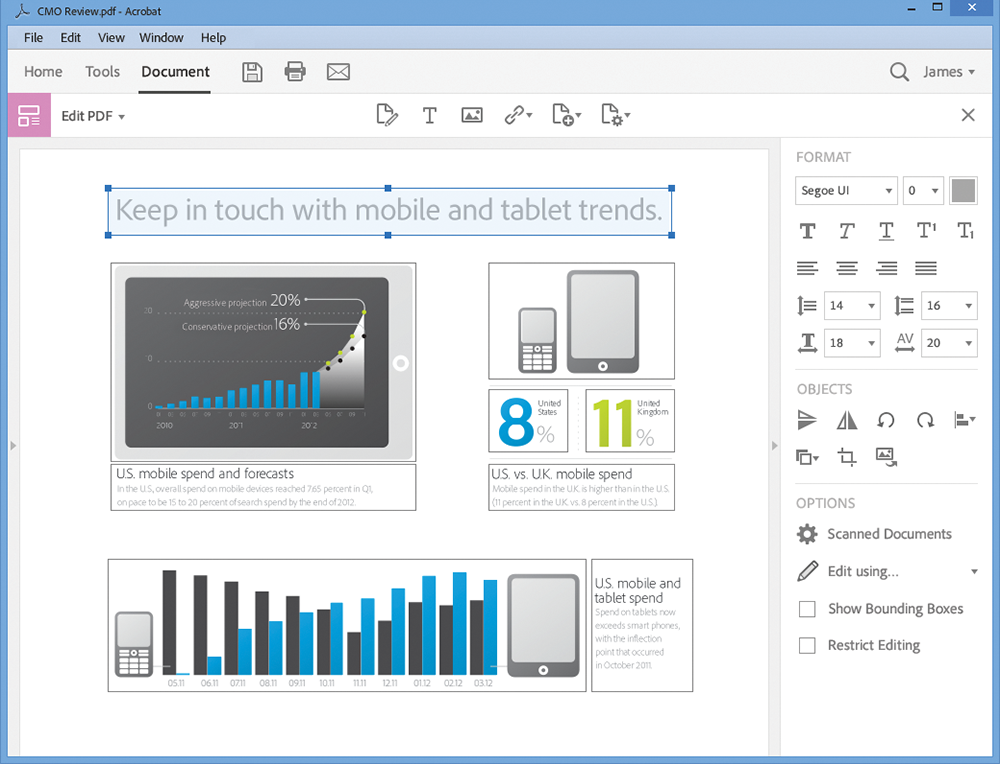Open the Segoe UI font dropdown

click(846, 191)
